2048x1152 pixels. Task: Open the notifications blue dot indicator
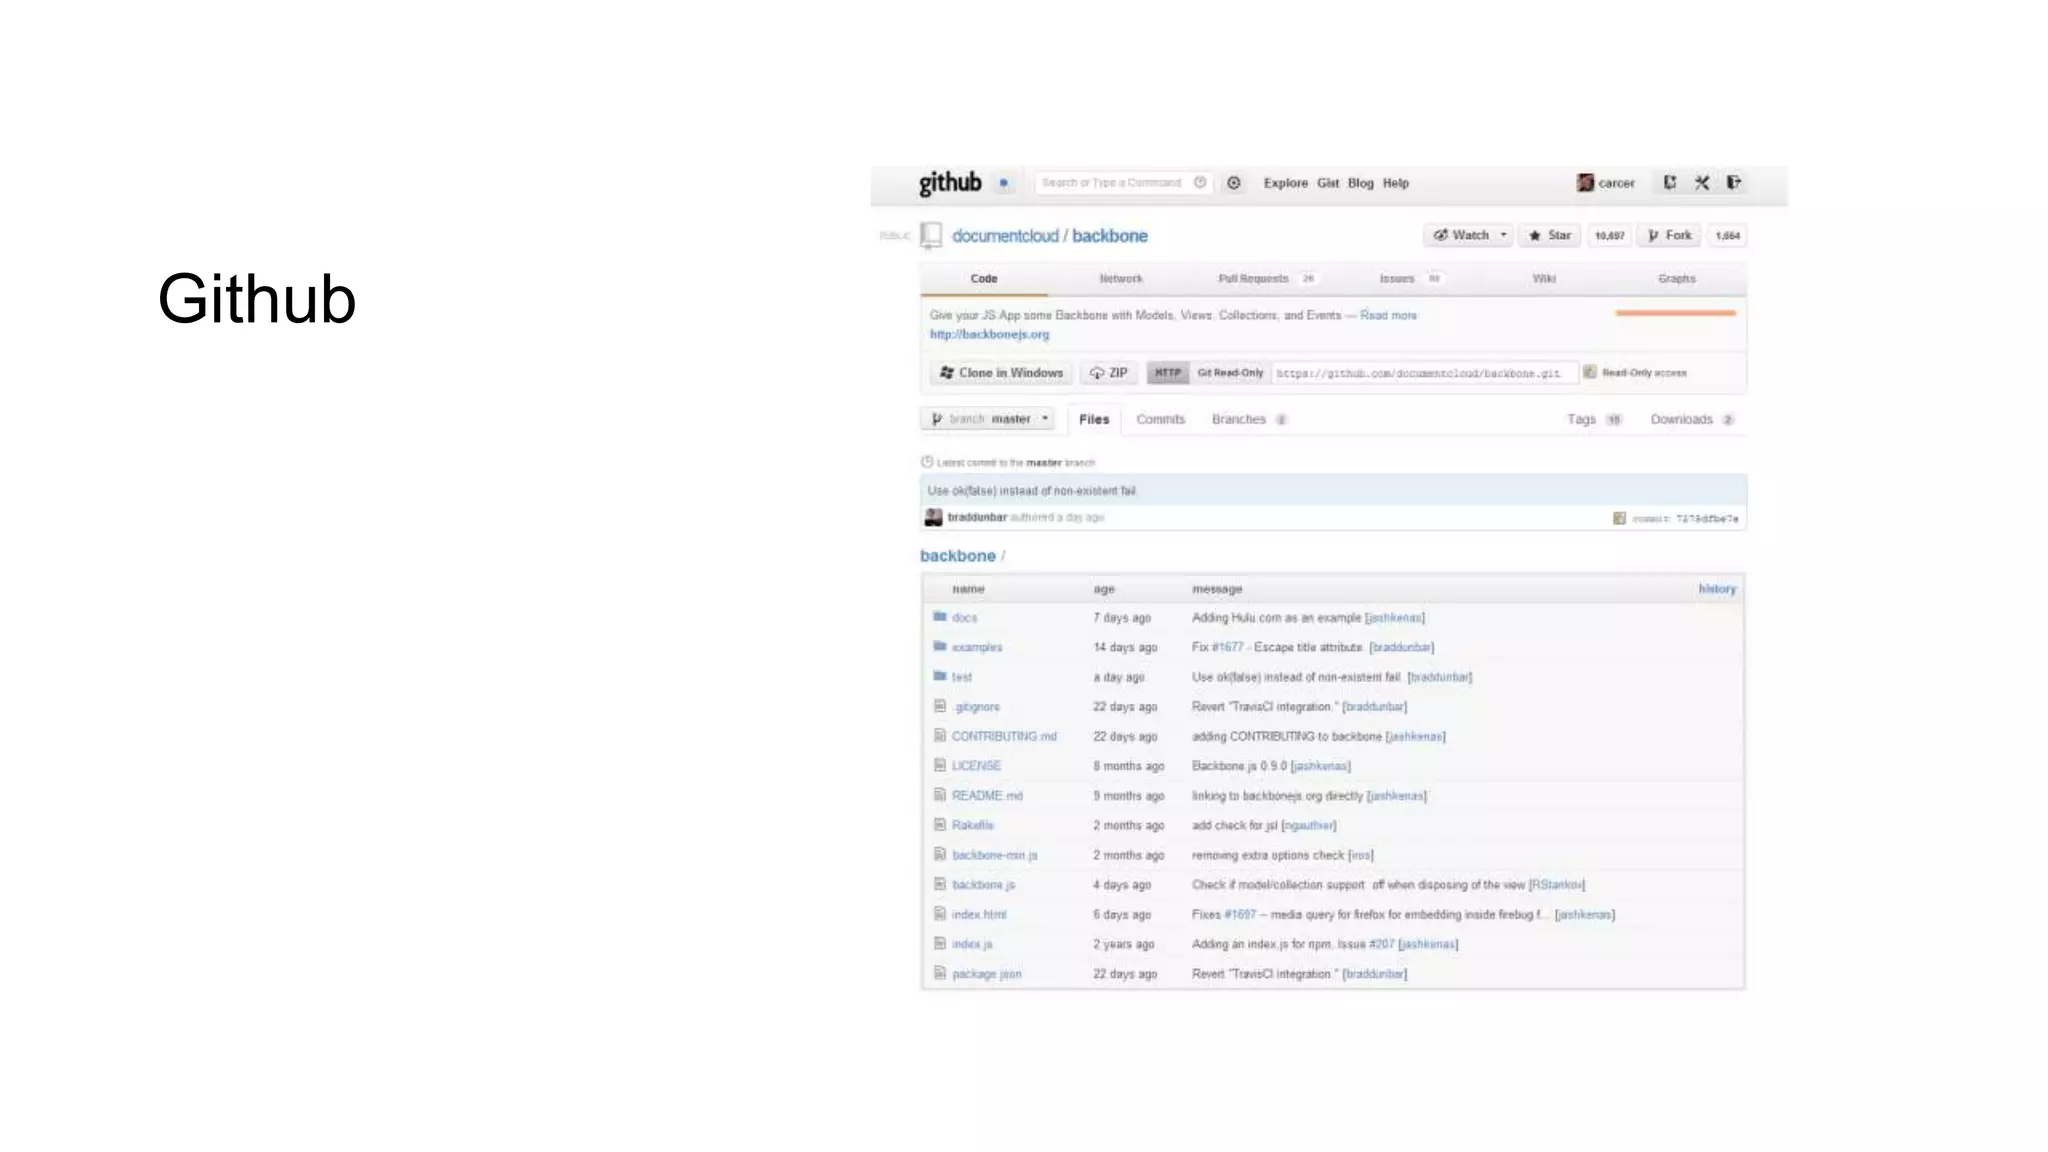coord(1003,183)
